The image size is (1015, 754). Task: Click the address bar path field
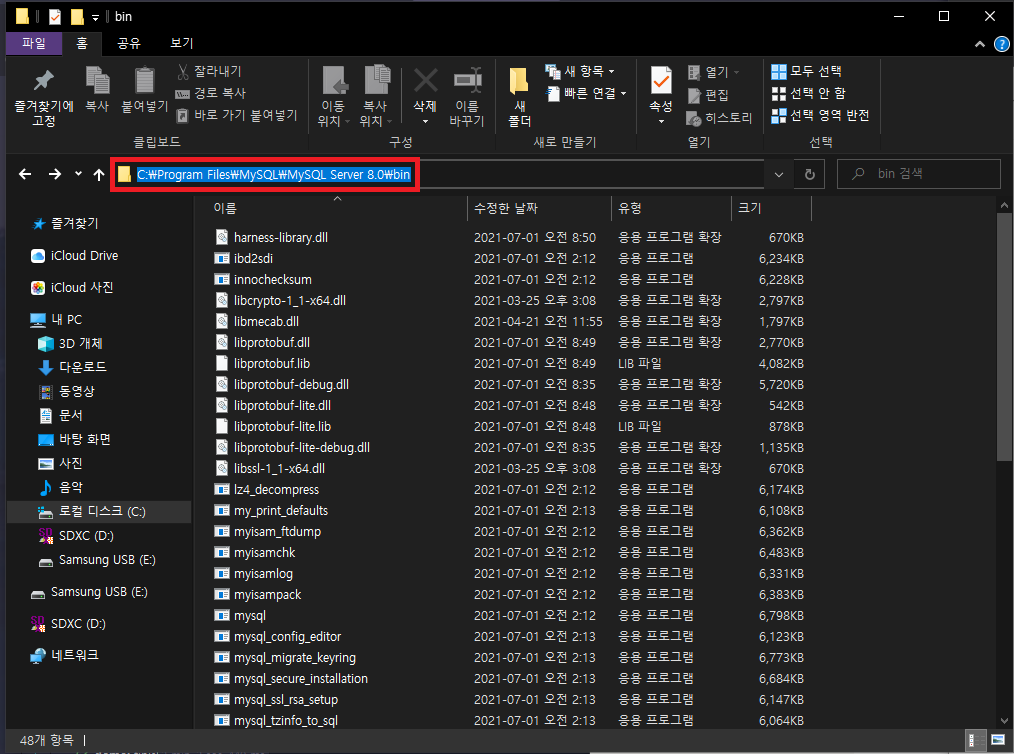coord(438,174)
